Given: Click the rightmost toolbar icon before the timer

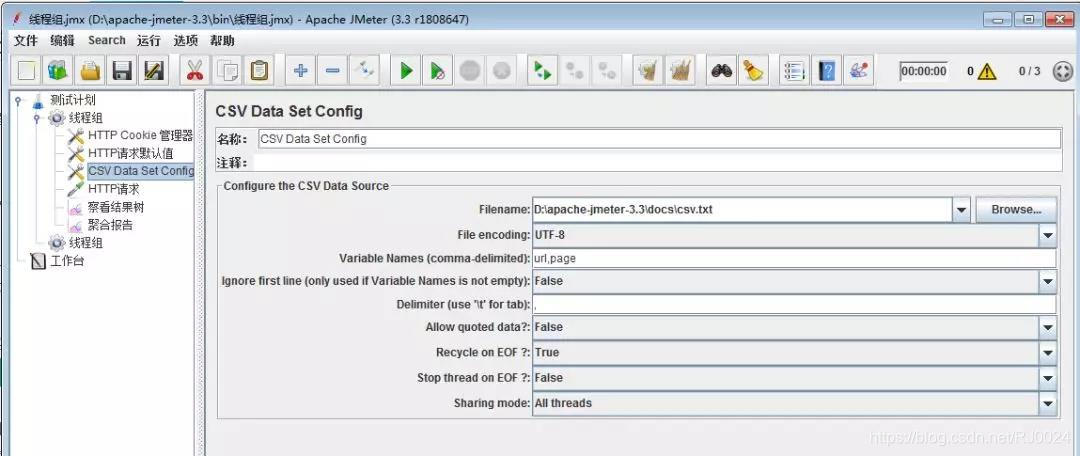Looking at the screenshot, I should 858,71.
